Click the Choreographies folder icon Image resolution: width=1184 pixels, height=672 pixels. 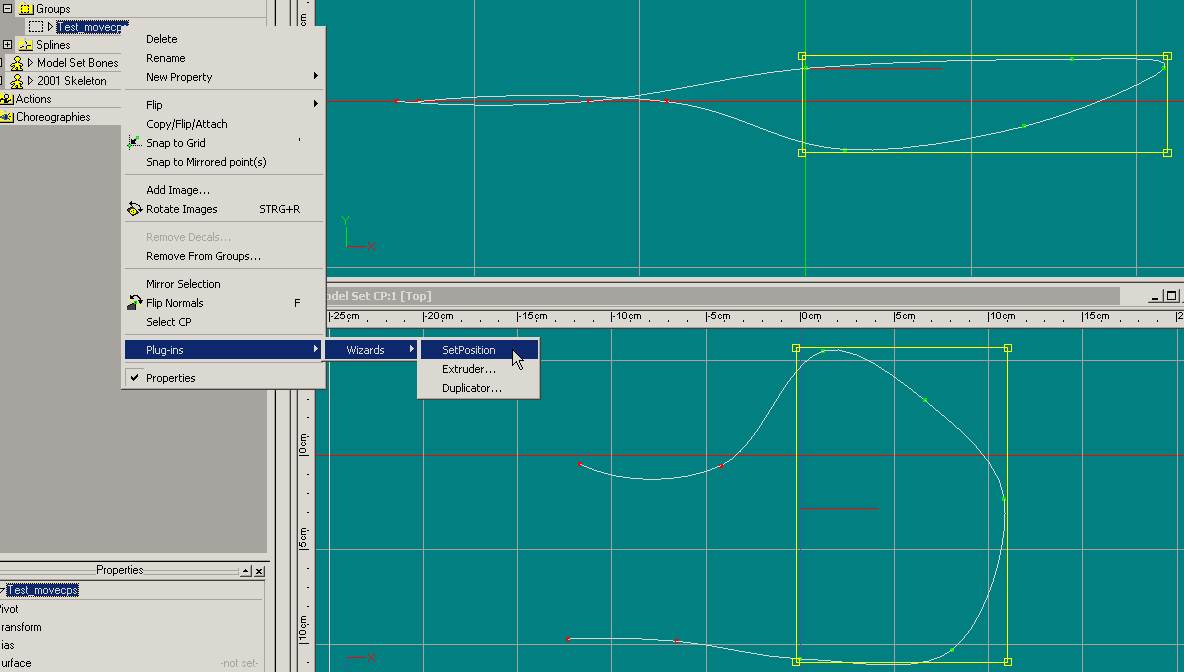point(7,117)
